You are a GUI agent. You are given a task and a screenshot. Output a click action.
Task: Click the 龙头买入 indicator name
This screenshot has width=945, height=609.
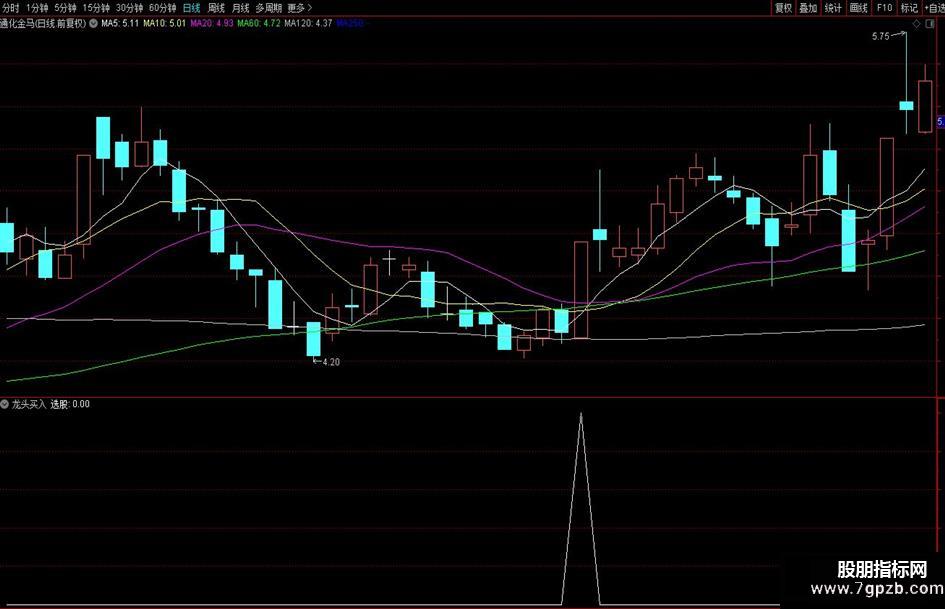tap(29, 404)
